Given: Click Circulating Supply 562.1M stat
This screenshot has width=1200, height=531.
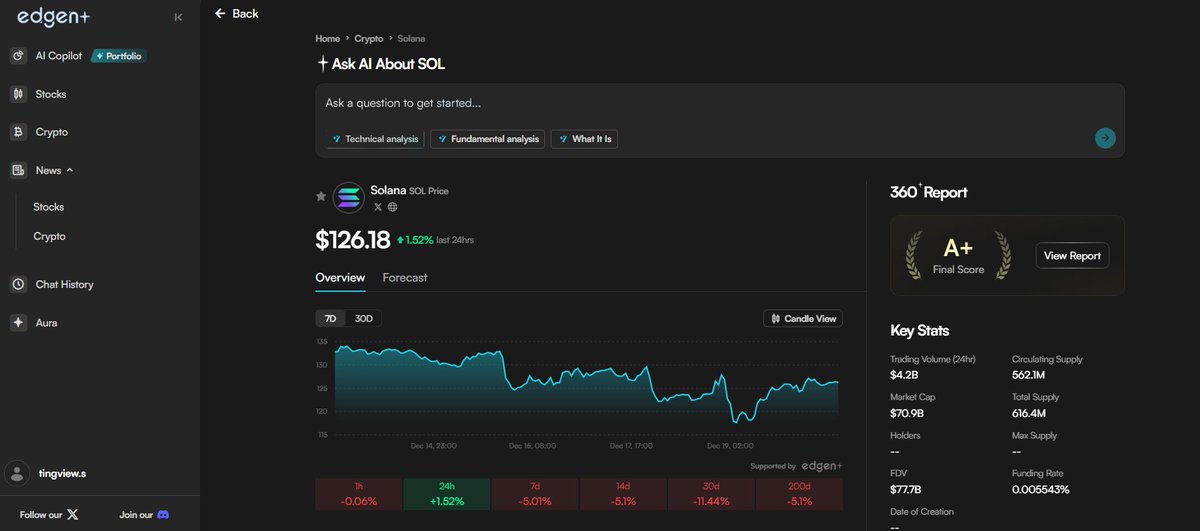Looking at the screenshot, I should pyautogui.click(x=1047, y=367).
